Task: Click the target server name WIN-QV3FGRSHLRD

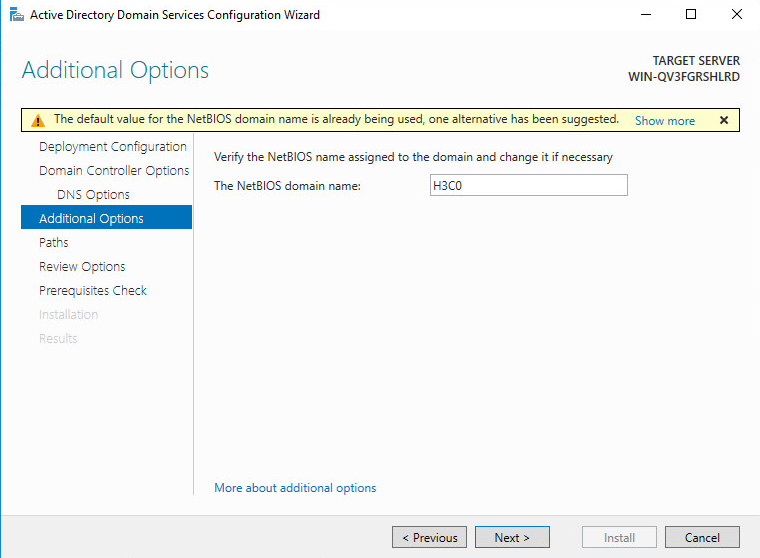Action: [x=684, y=77]
